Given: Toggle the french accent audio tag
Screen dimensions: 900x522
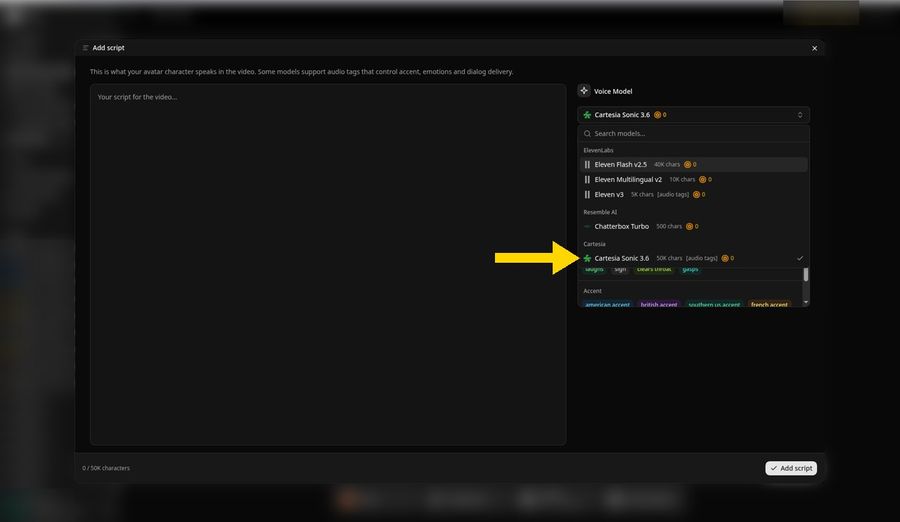Looking at the screenshot, I should (x=769, y=304).
